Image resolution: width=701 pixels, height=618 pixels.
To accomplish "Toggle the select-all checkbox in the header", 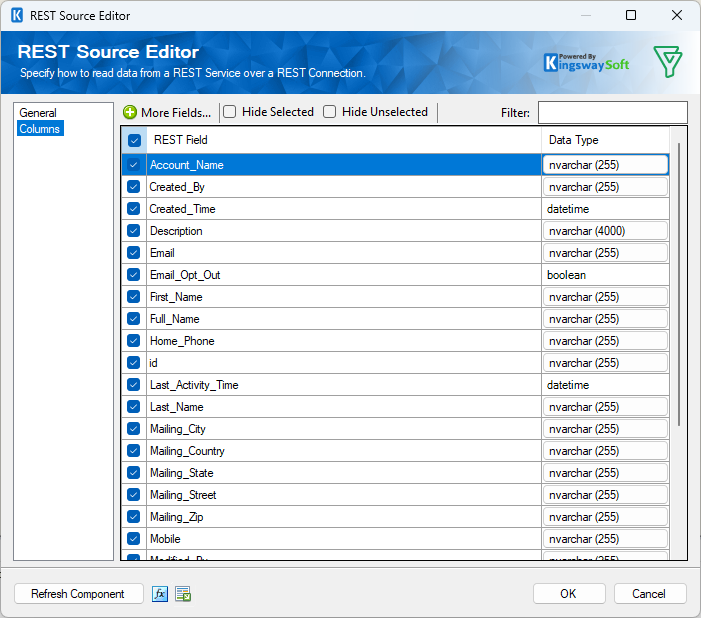I will tap(134, 140).
